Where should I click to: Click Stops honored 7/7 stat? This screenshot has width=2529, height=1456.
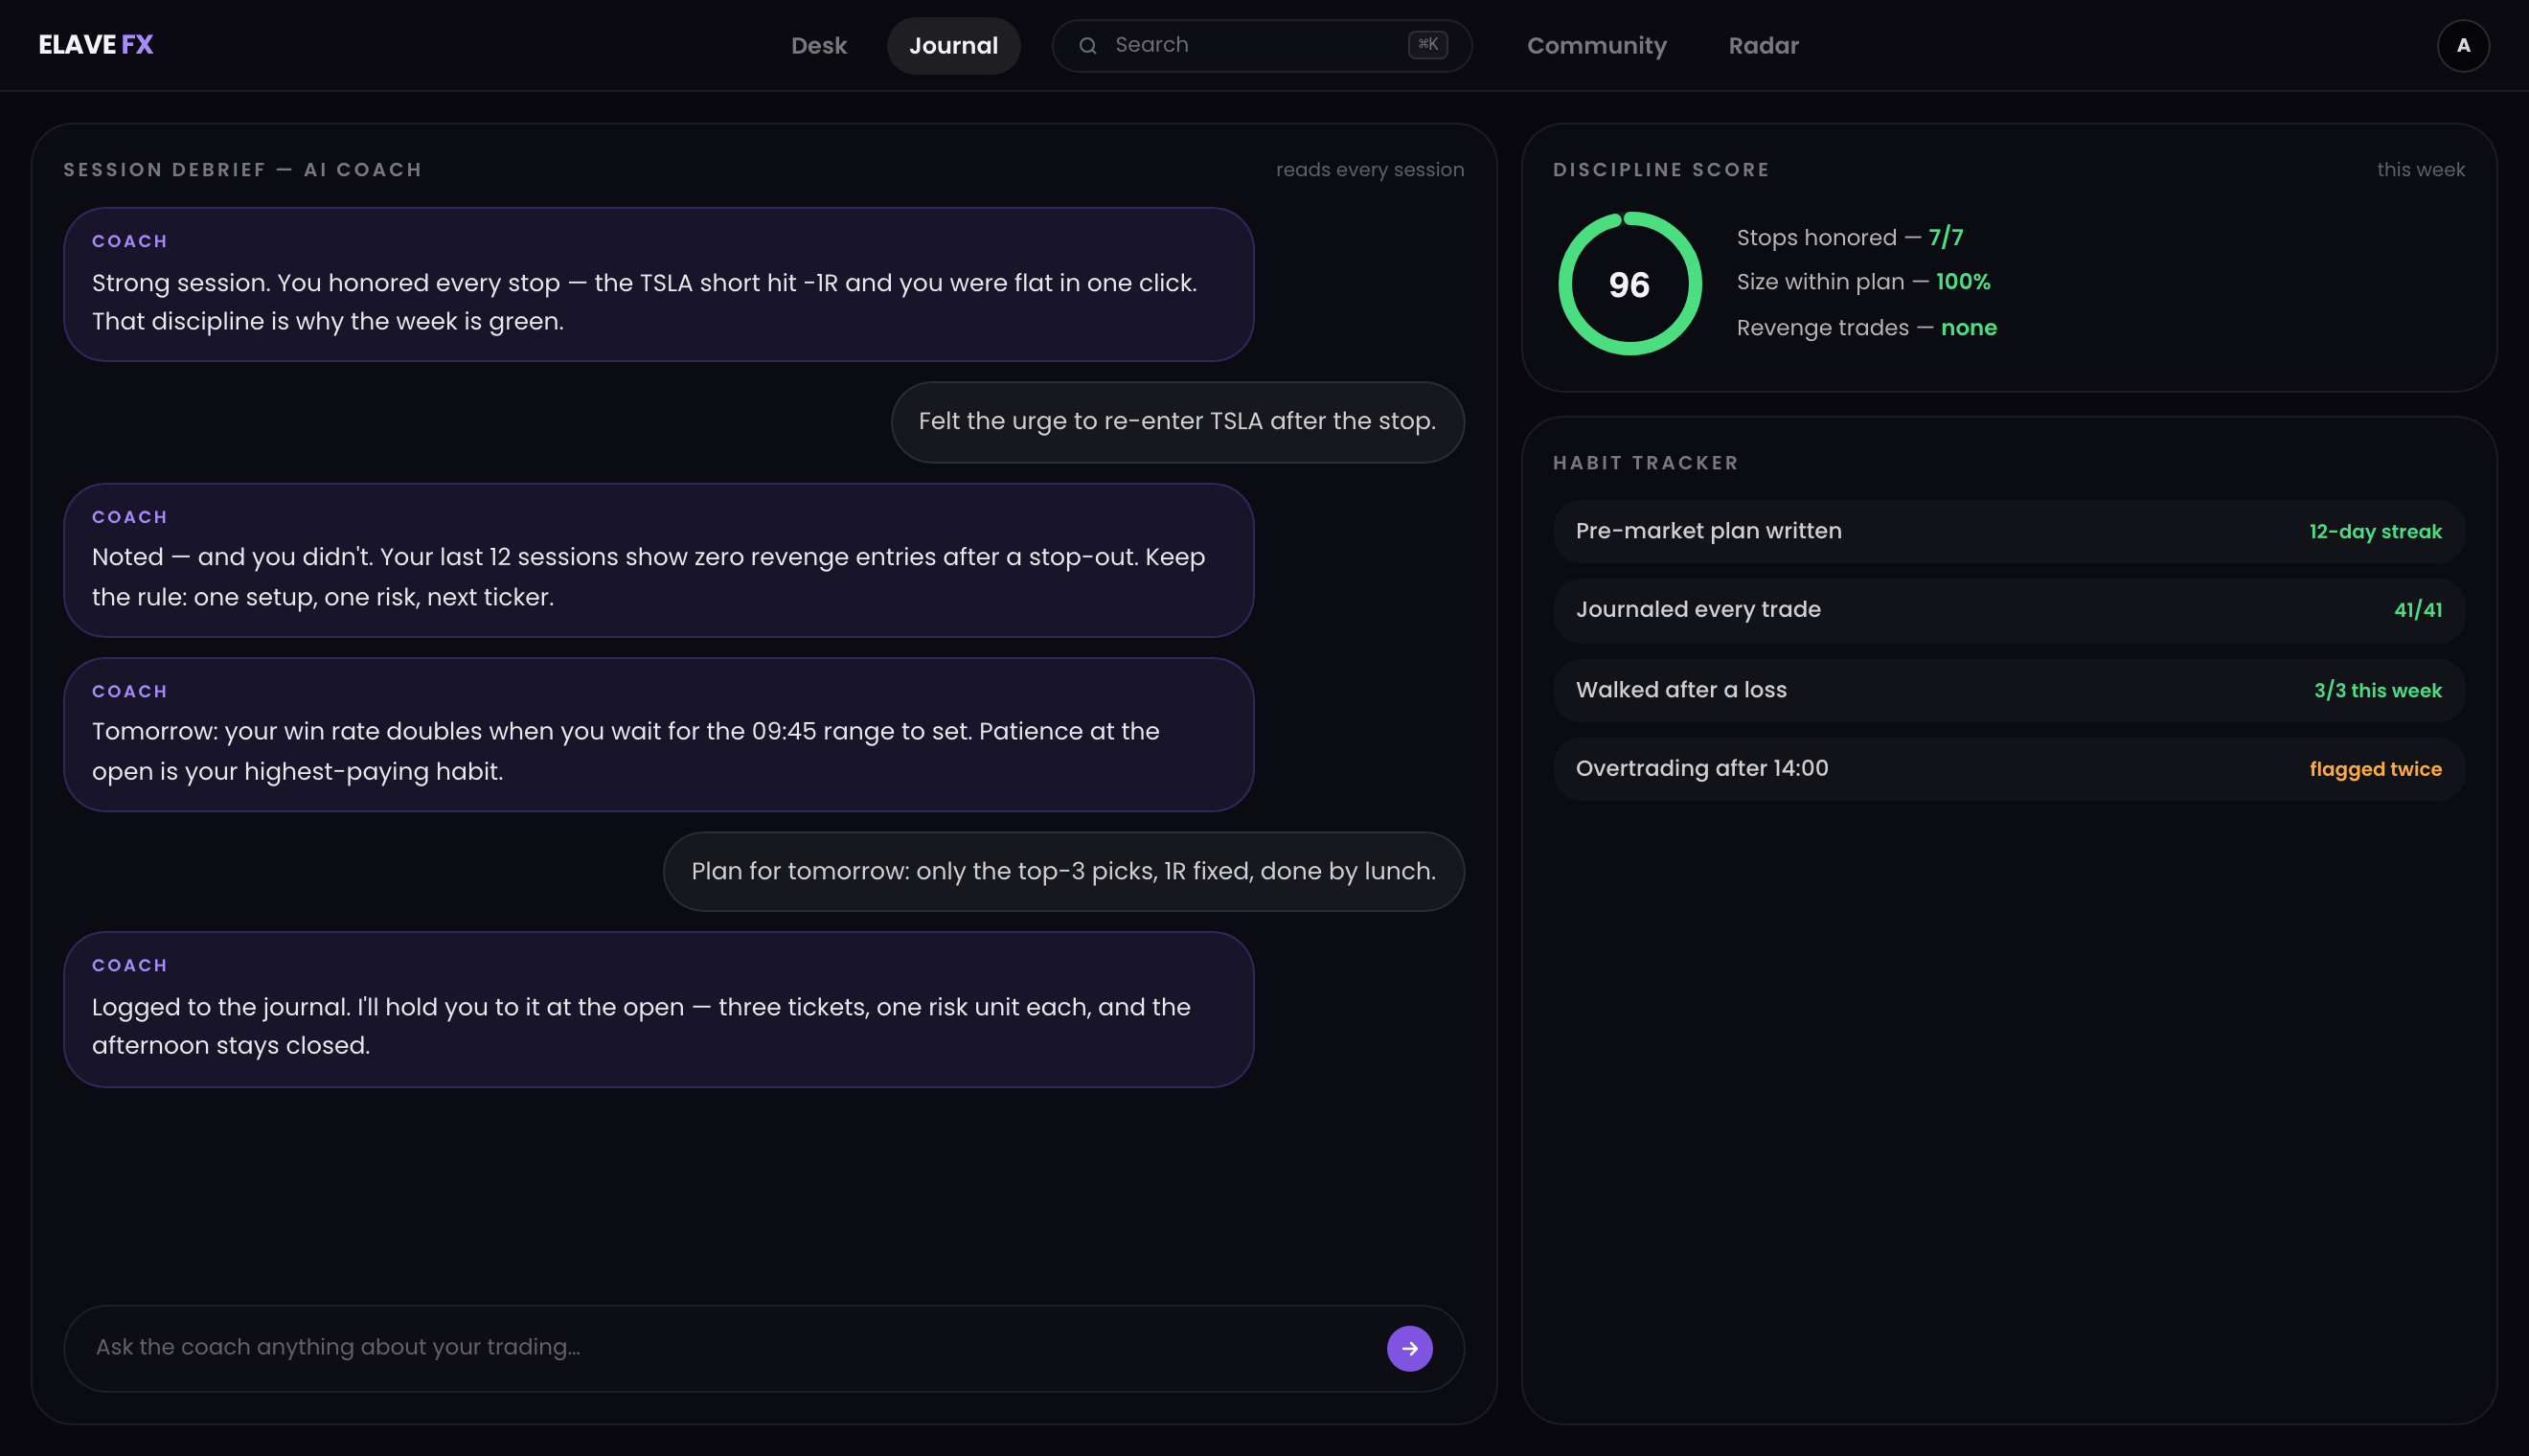pos(1849,238)
